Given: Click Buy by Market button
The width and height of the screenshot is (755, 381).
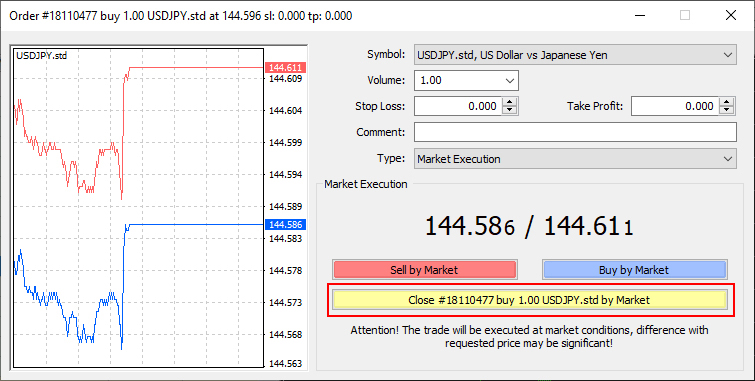Looking at the screenshot, I should click(x=634, y=270).
